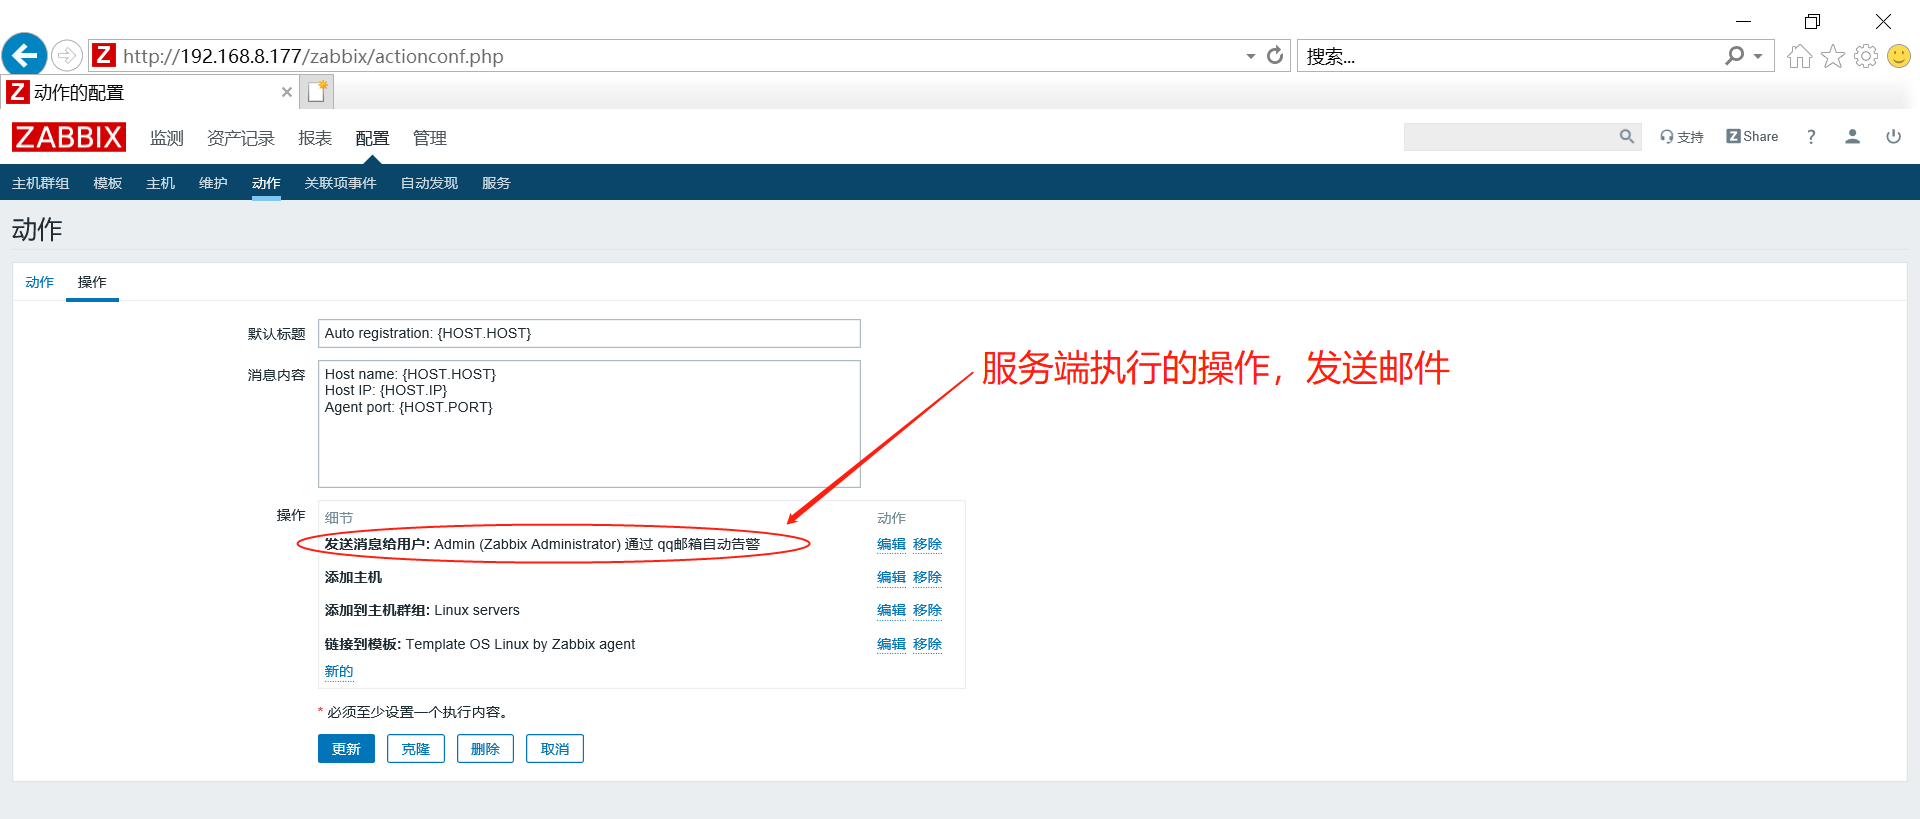
Task: Go to 主机群组 submenu
Action: 41,183
